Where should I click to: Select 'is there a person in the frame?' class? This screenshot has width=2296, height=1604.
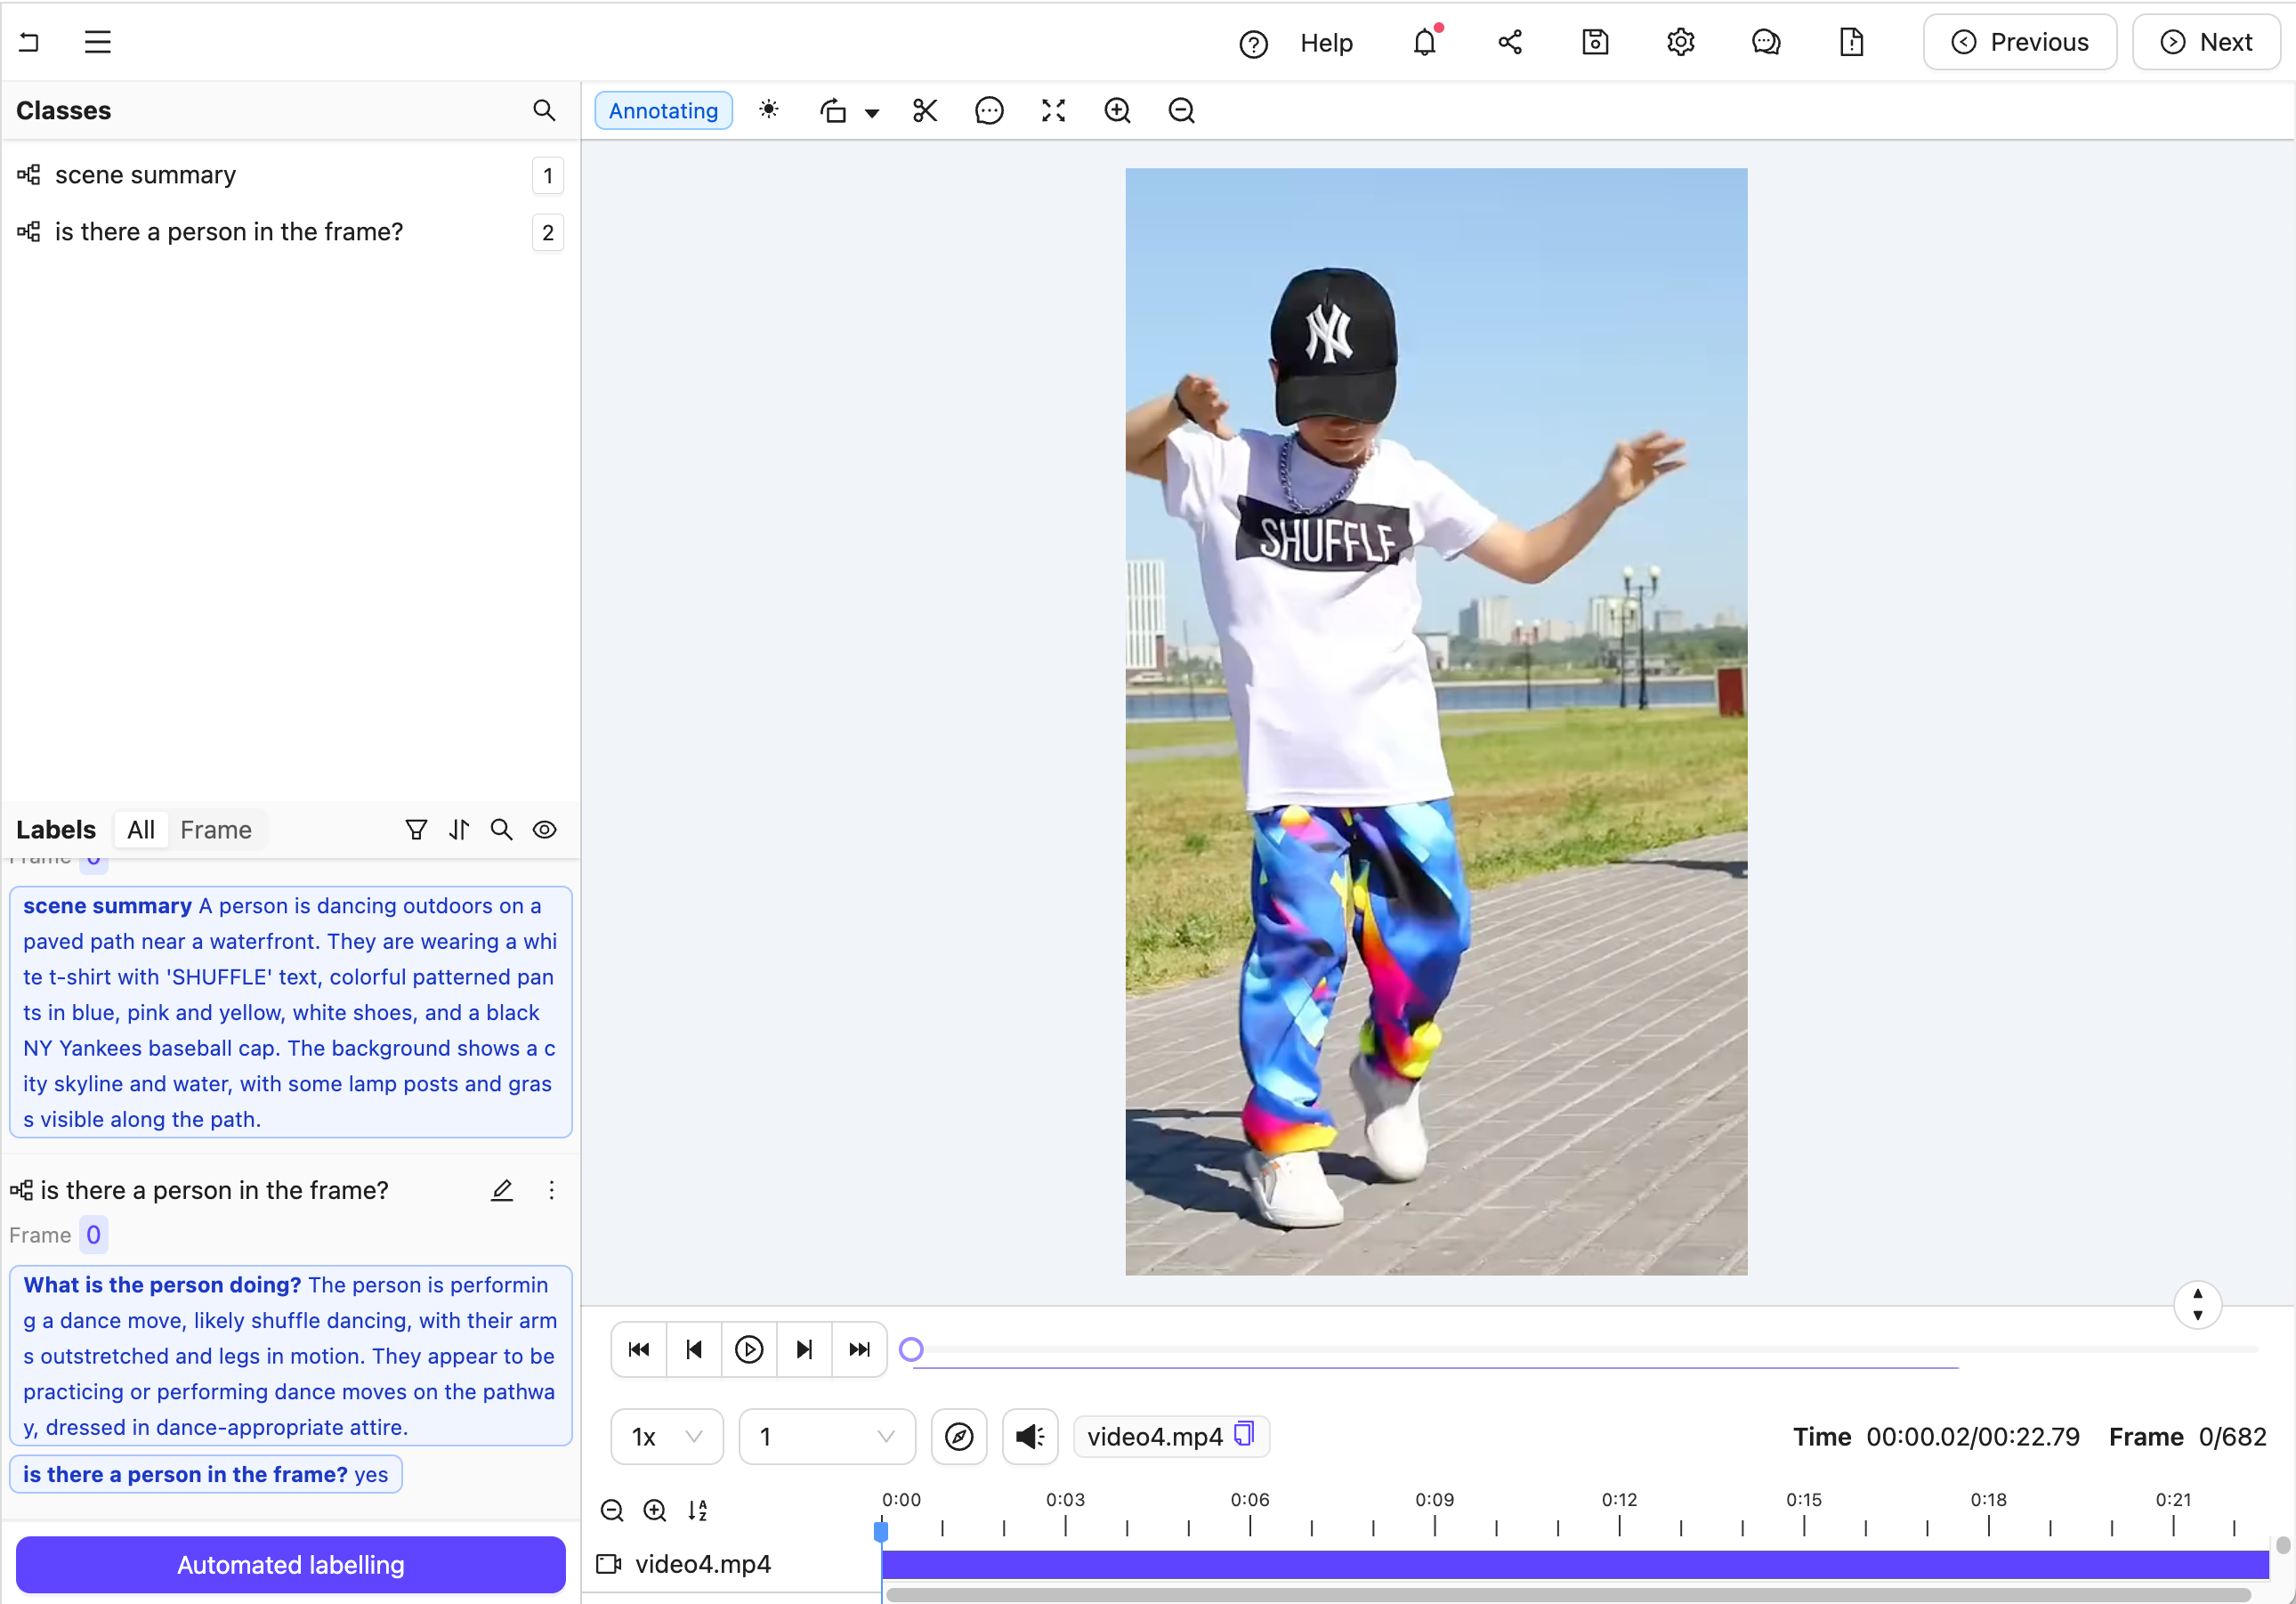coord(290,232)
